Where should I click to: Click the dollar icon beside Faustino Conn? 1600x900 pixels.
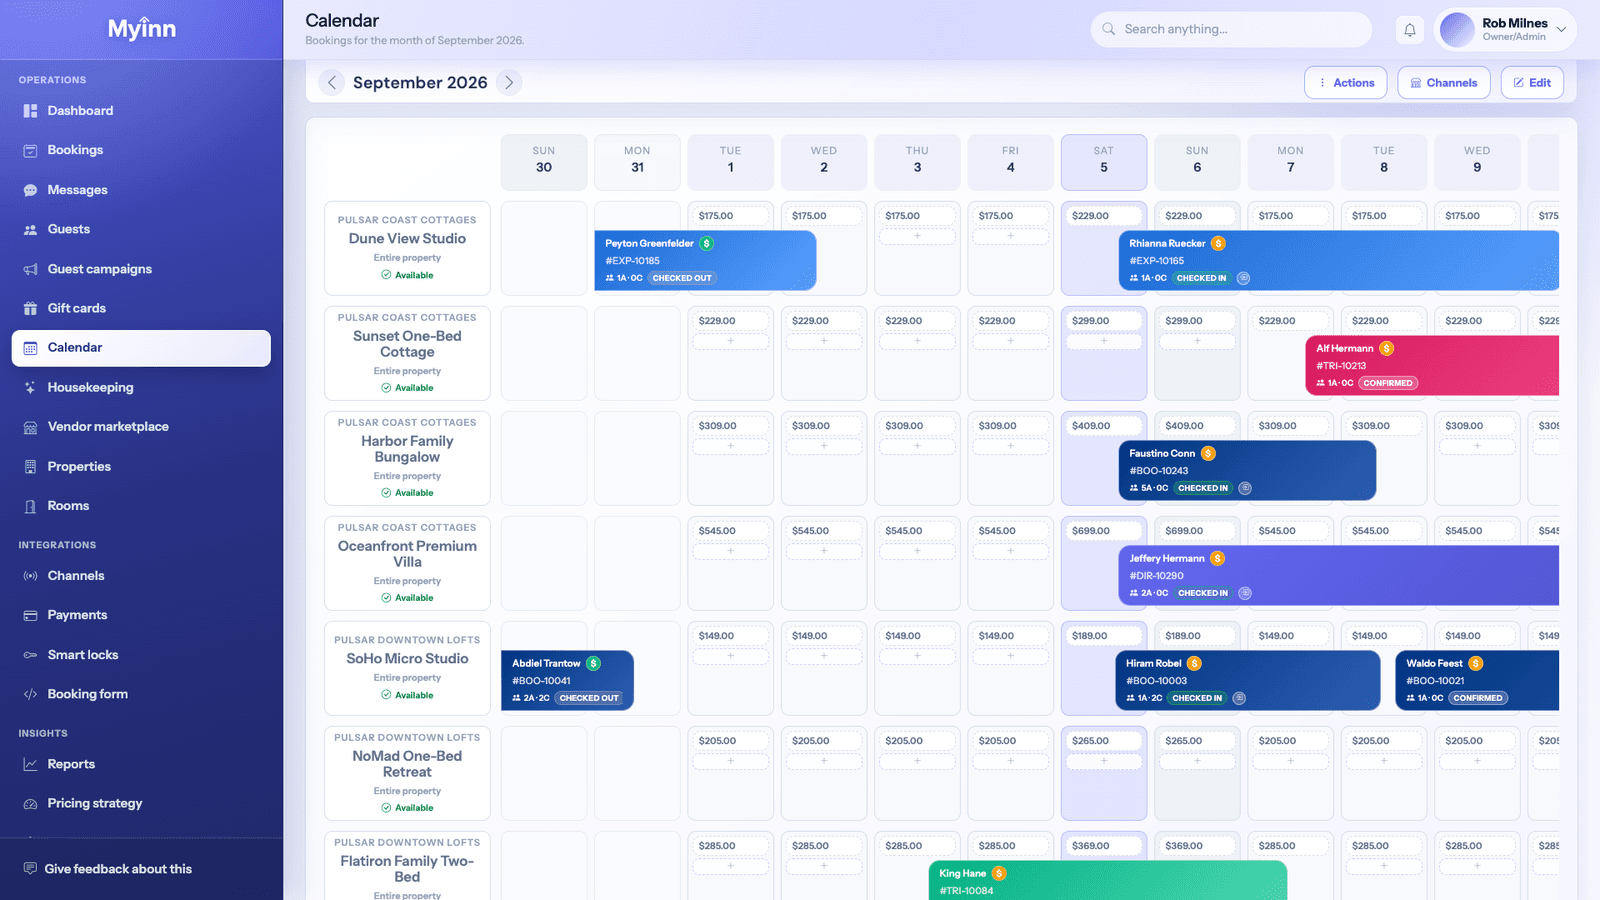(x=1208, y=454)
